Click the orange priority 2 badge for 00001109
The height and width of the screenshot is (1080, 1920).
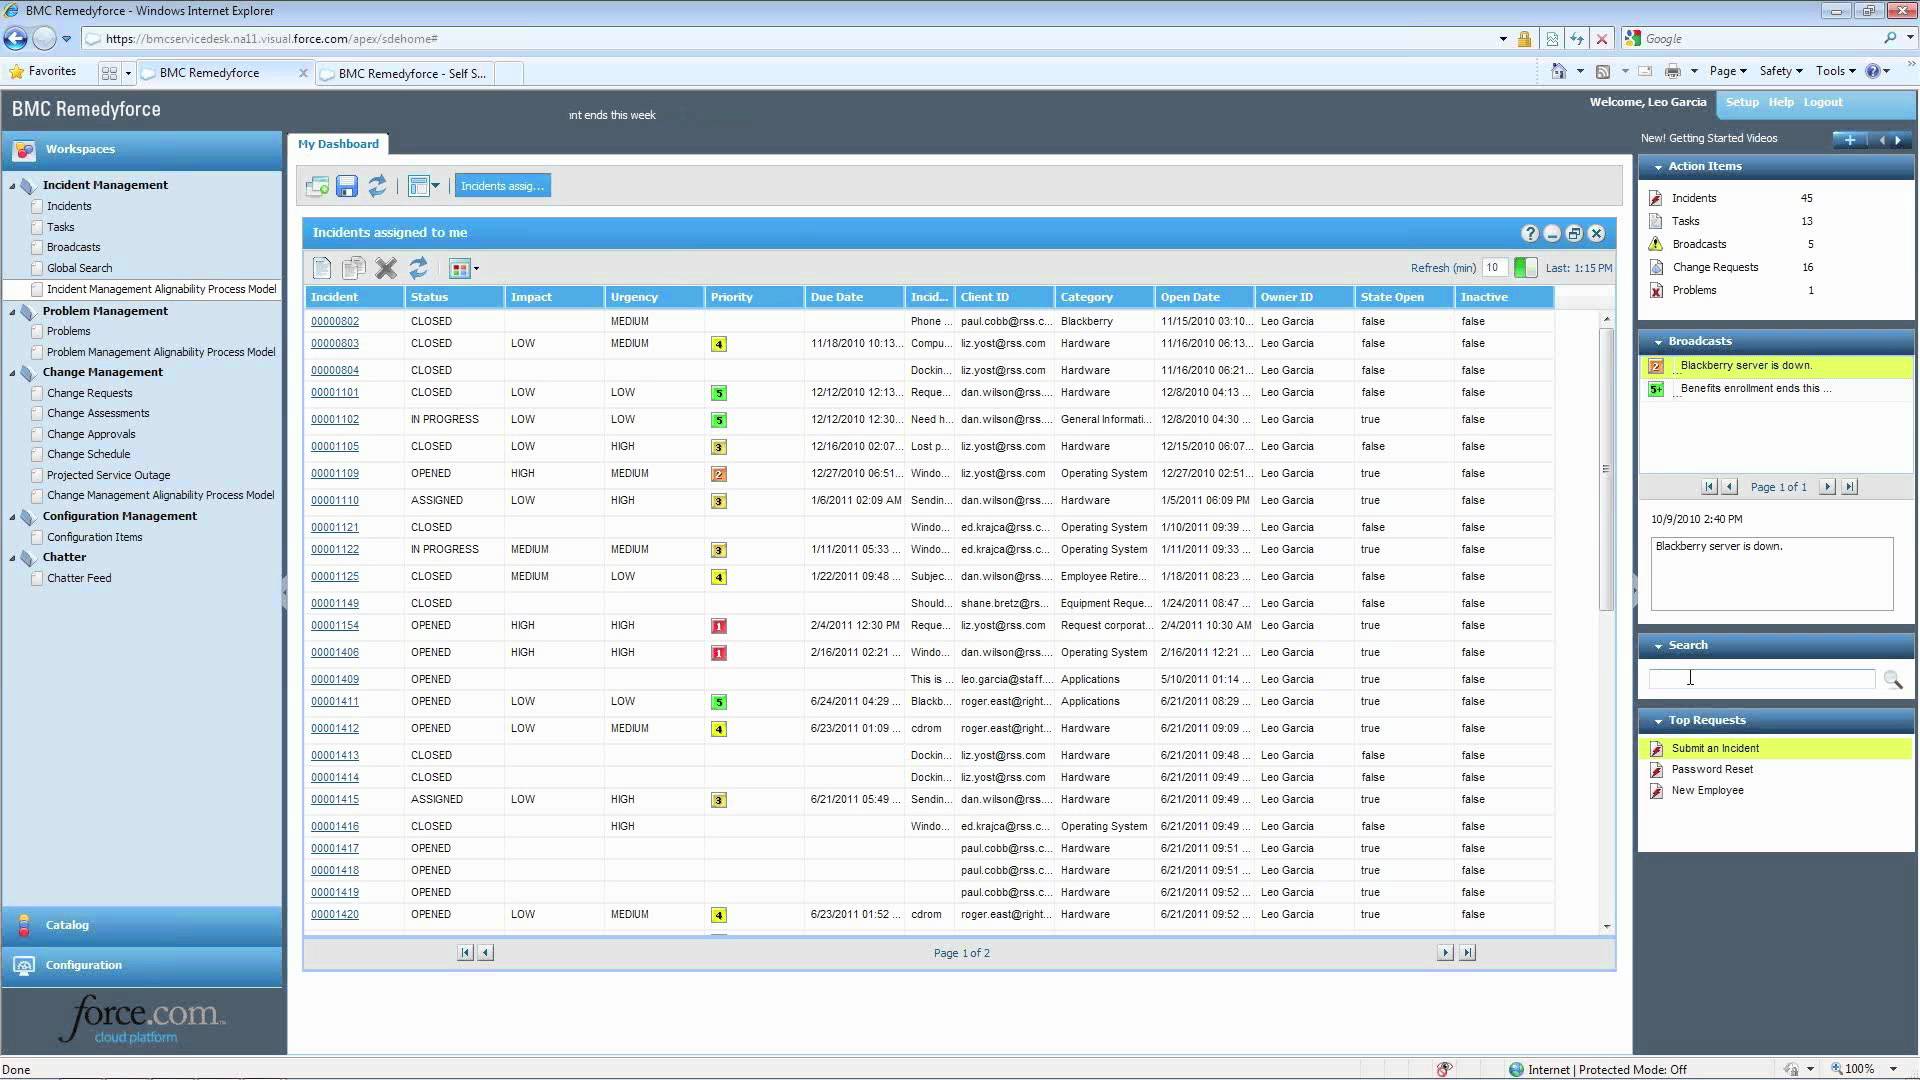point(718,475)
